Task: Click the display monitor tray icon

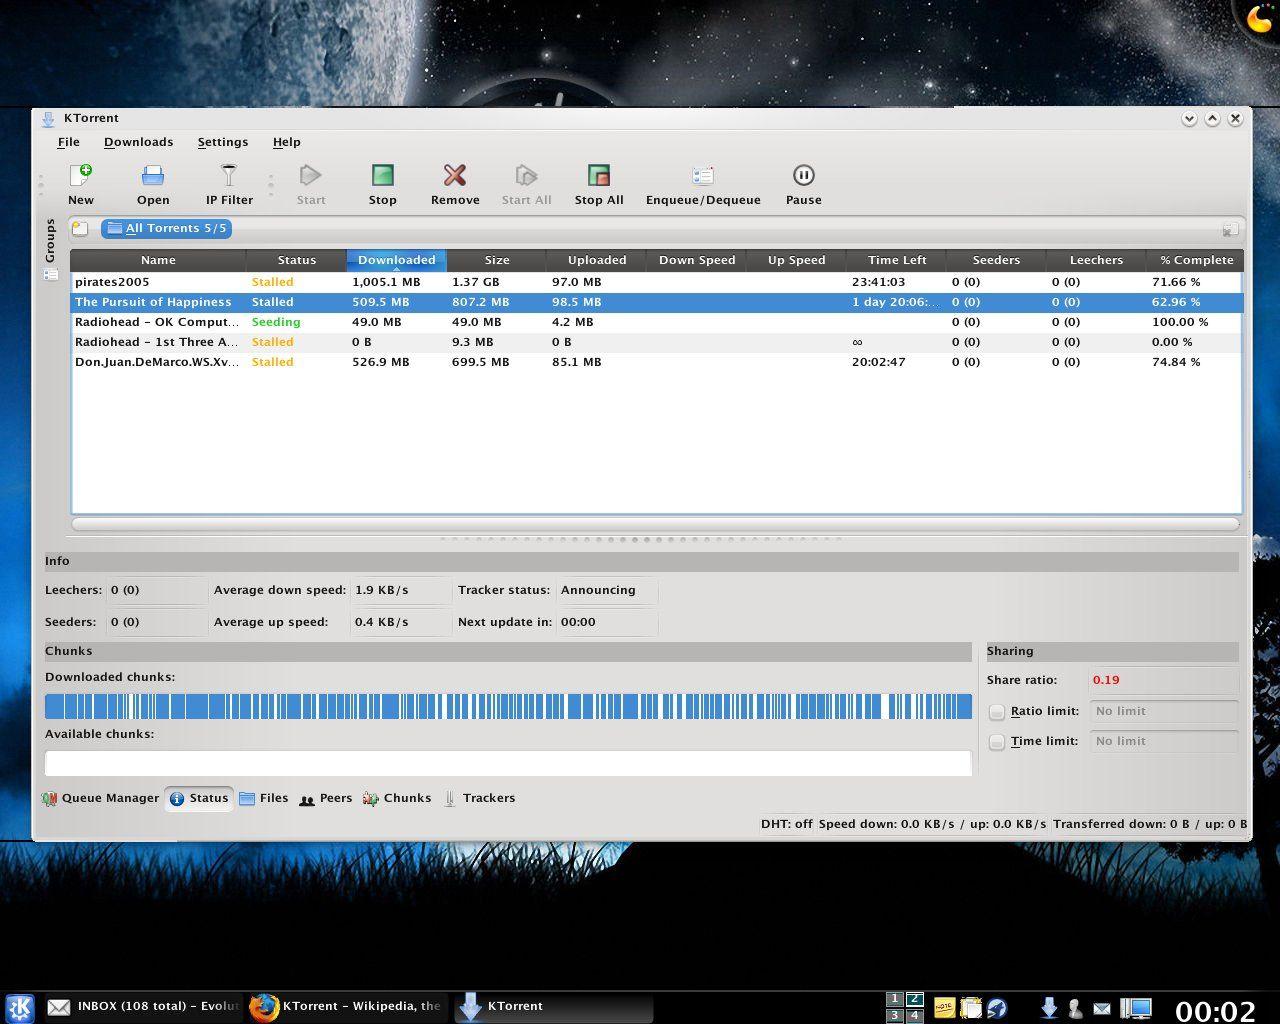Action: point(1135,1008)
